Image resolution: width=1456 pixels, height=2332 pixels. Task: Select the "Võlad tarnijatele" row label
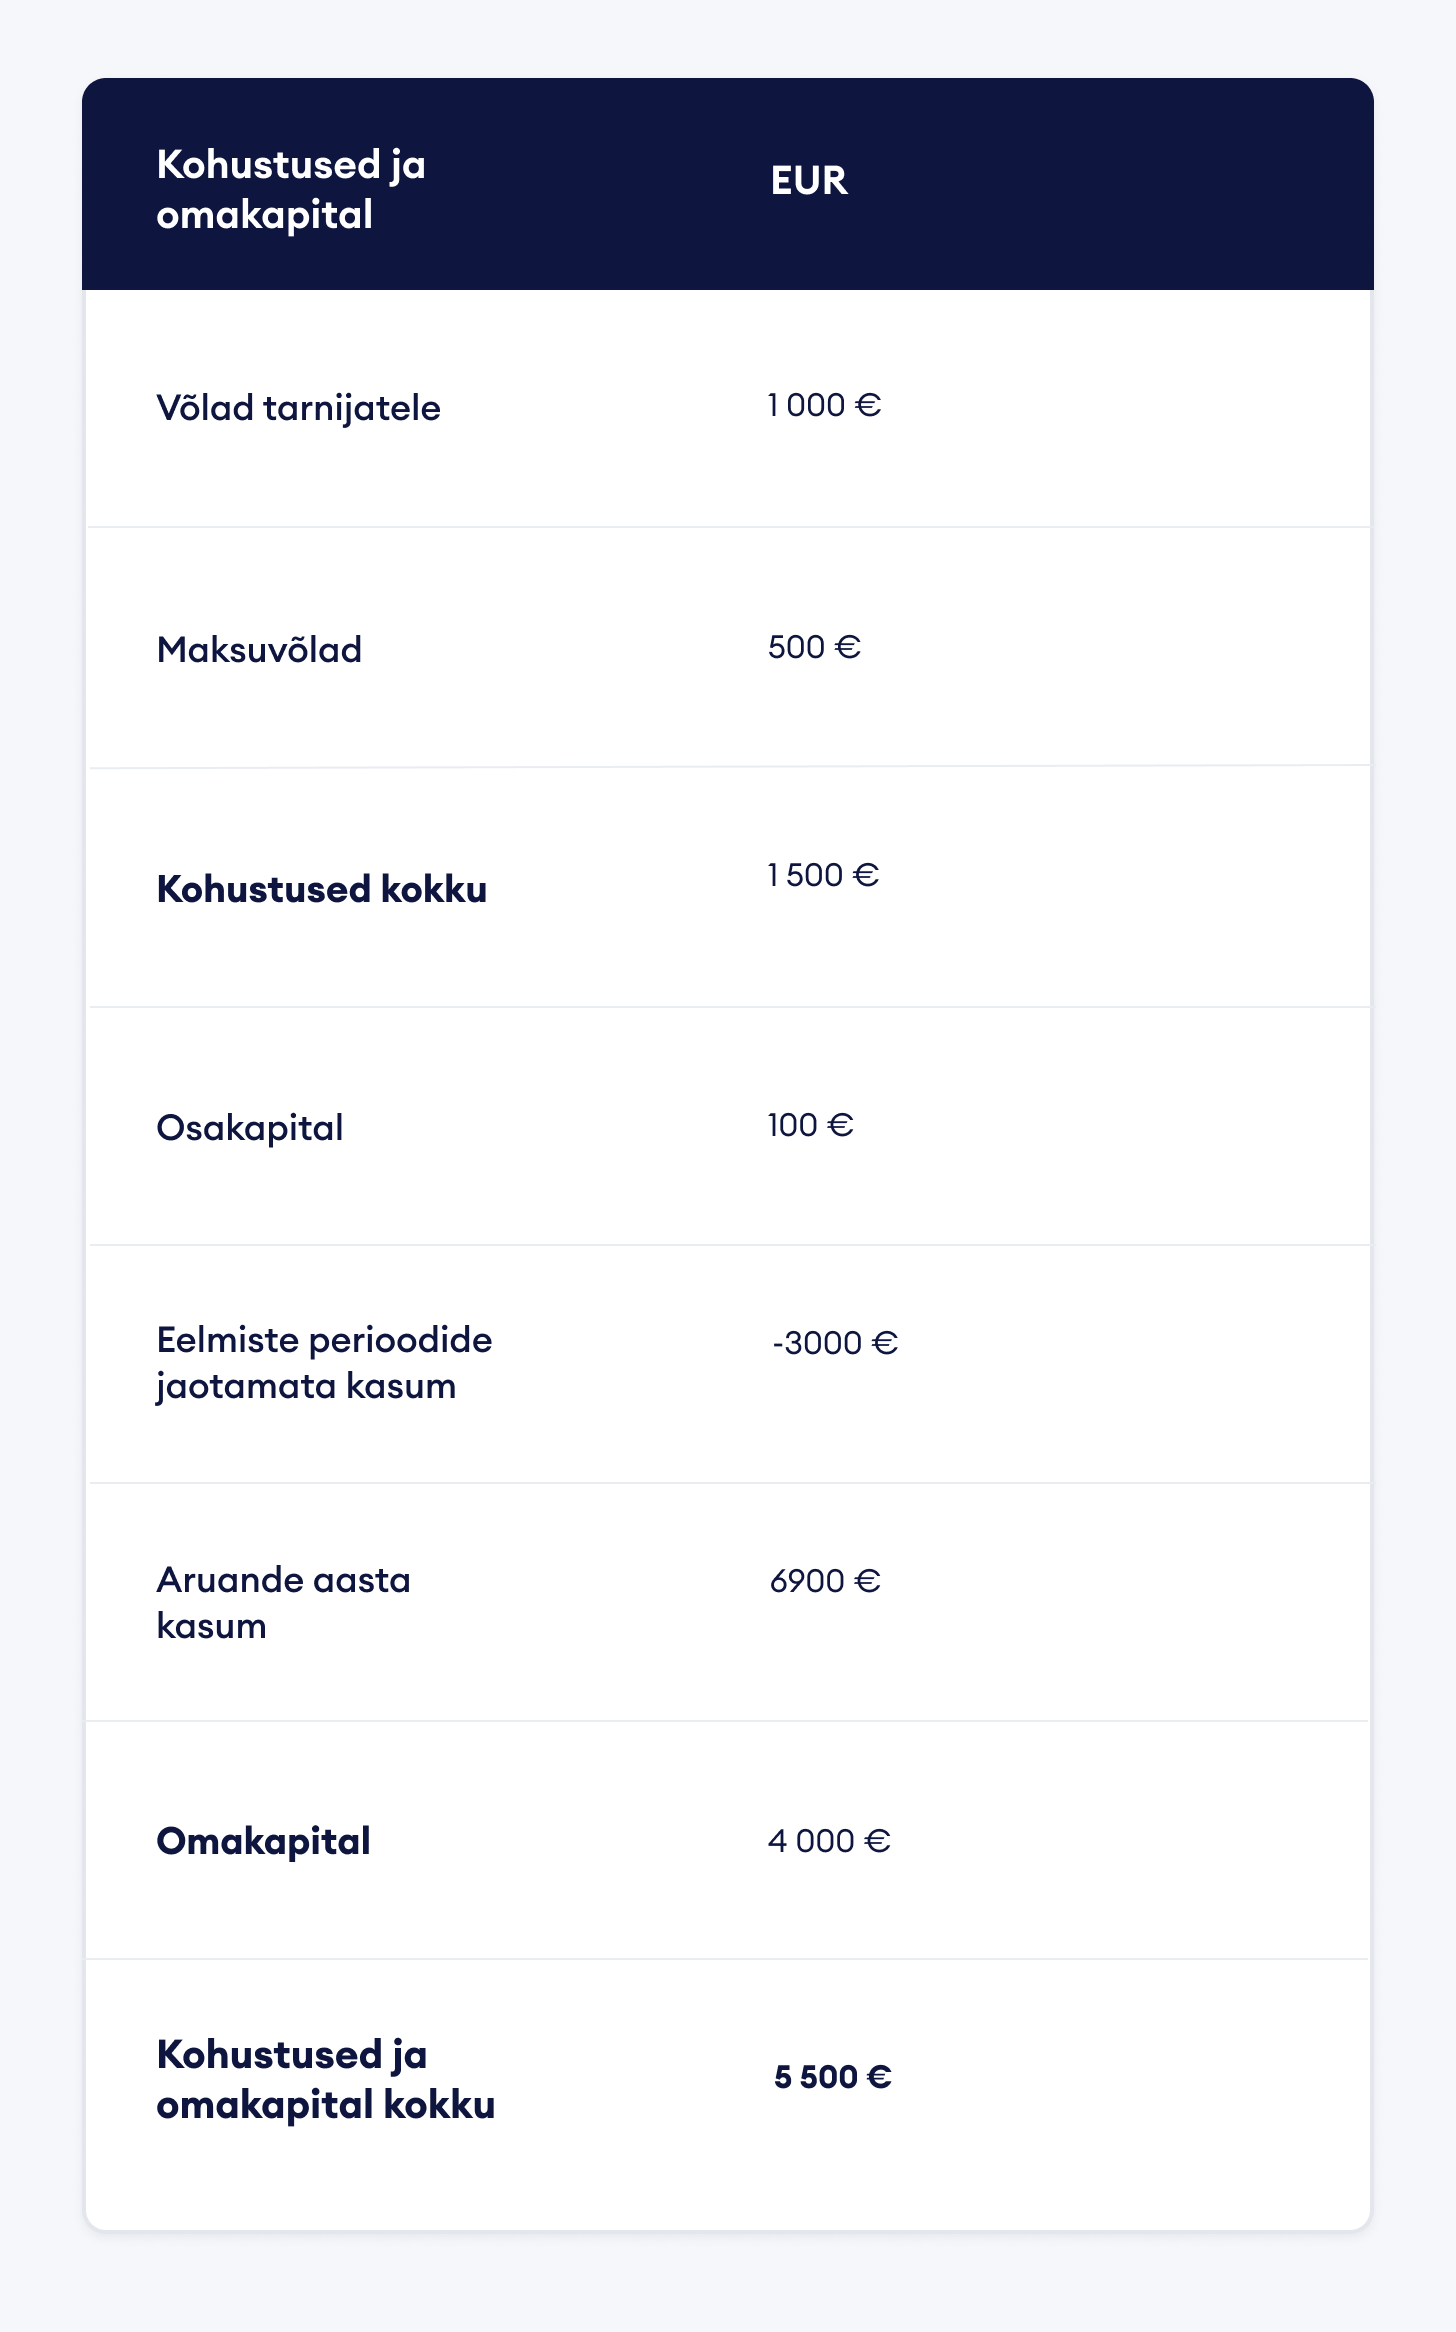tap(298, 408)
